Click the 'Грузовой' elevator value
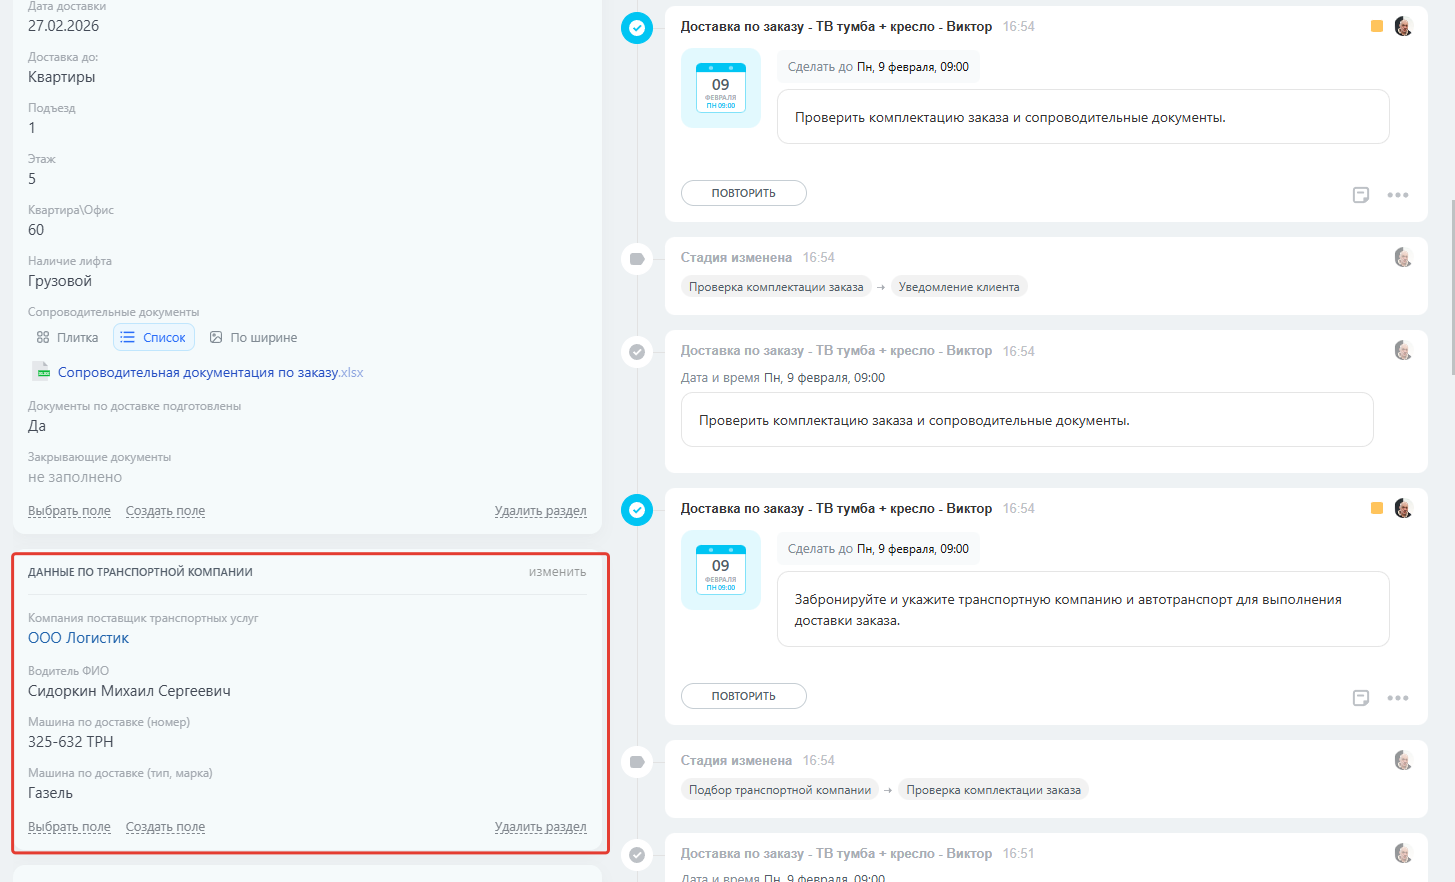This screenshot has height=882, width=1455. pos(60,281)
